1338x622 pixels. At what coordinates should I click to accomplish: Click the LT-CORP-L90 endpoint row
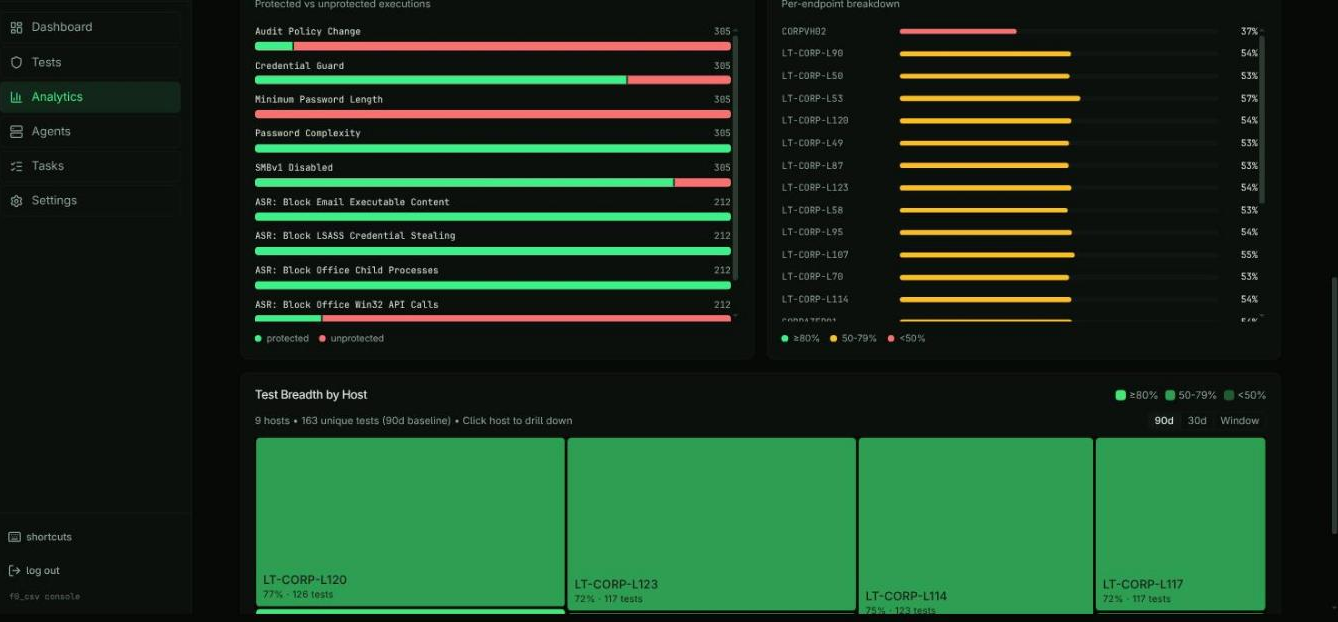click(1019, 53)
